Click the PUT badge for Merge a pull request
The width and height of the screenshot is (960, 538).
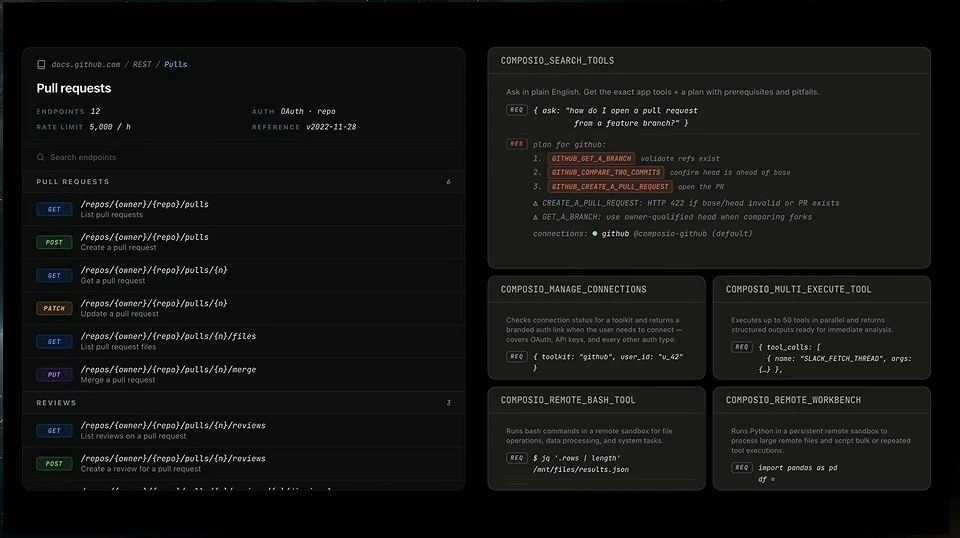[x=54, y=375]
